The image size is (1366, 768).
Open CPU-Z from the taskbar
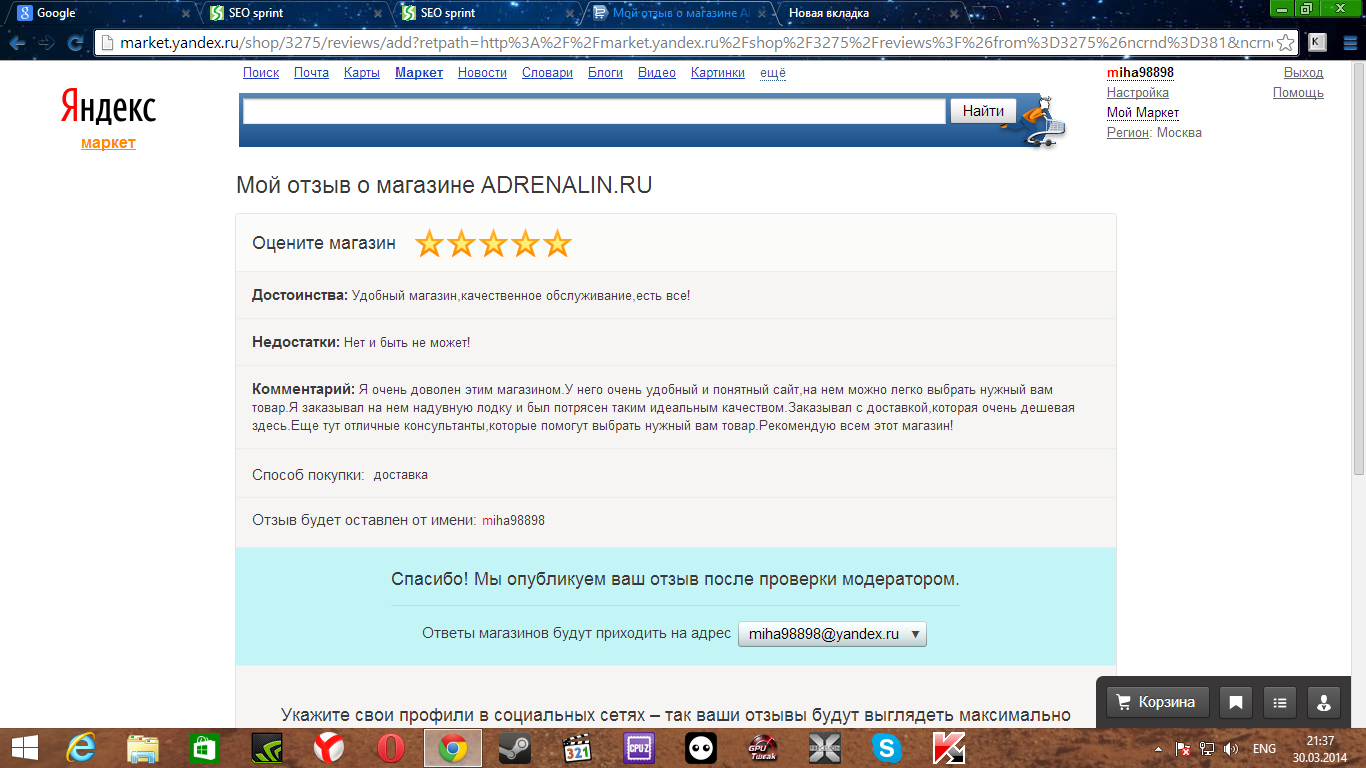click(x=638, y=748)
